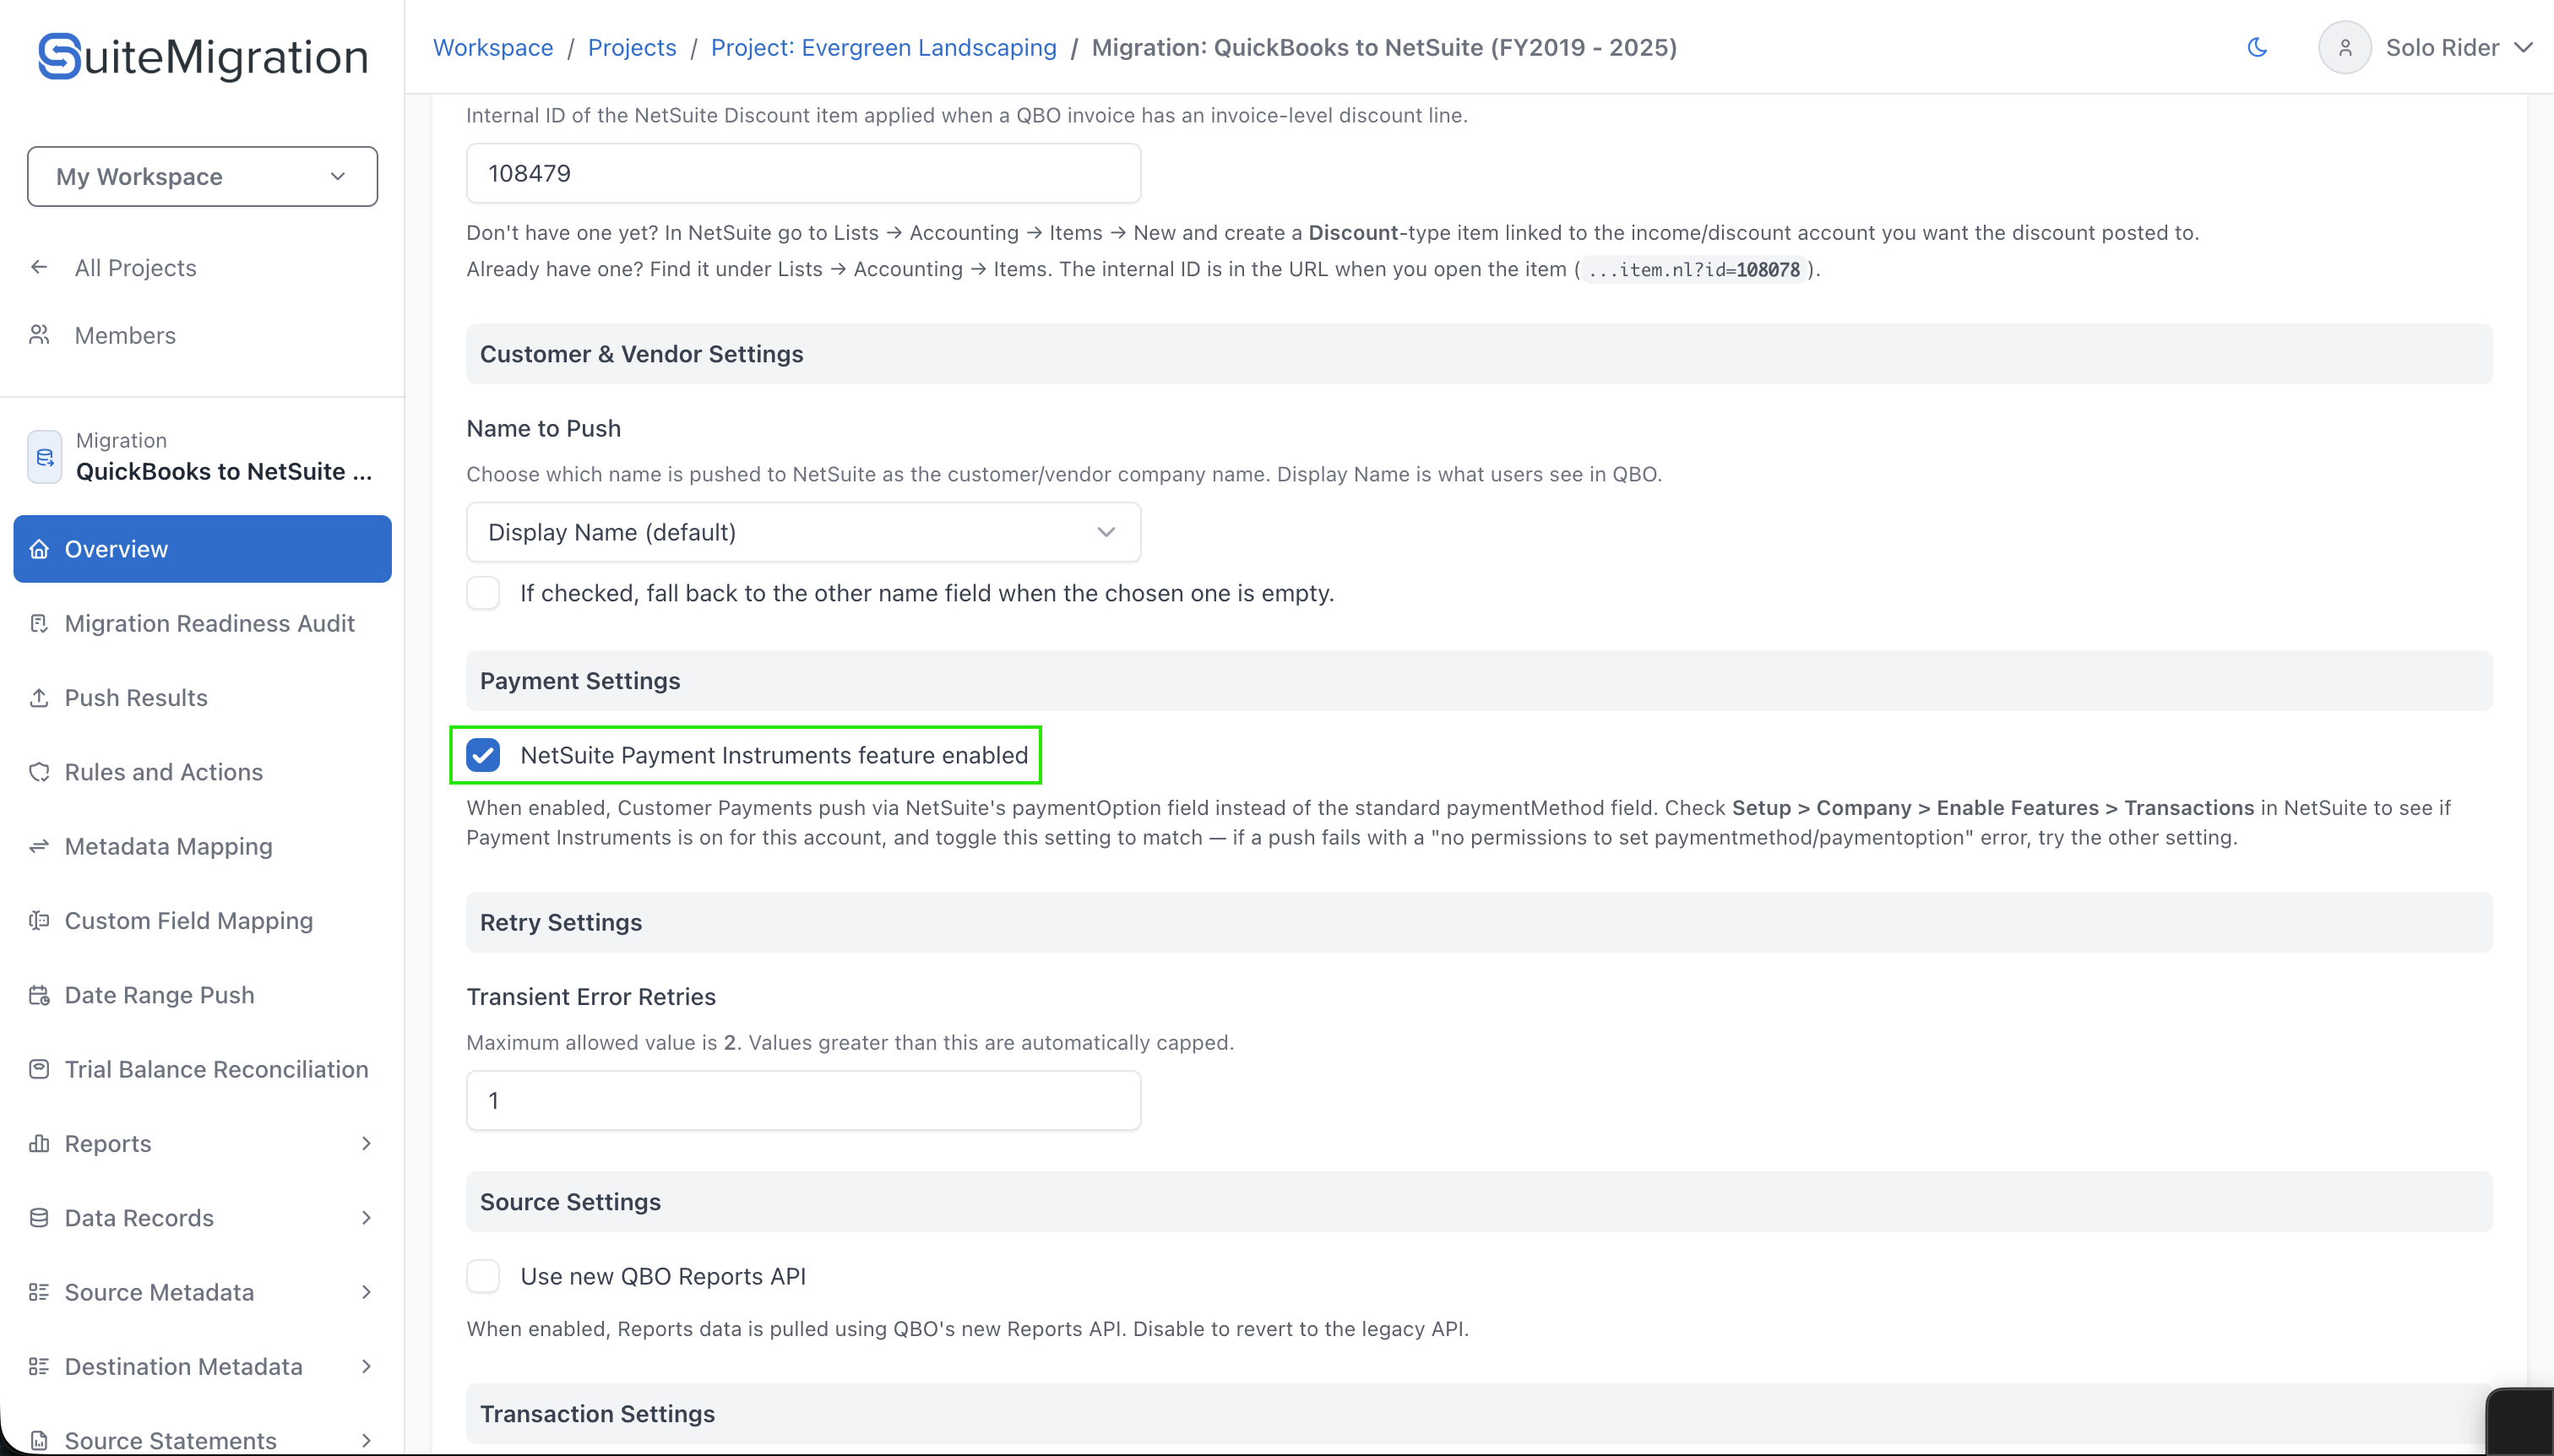Click the Transaction Settings section header

1479,1414
